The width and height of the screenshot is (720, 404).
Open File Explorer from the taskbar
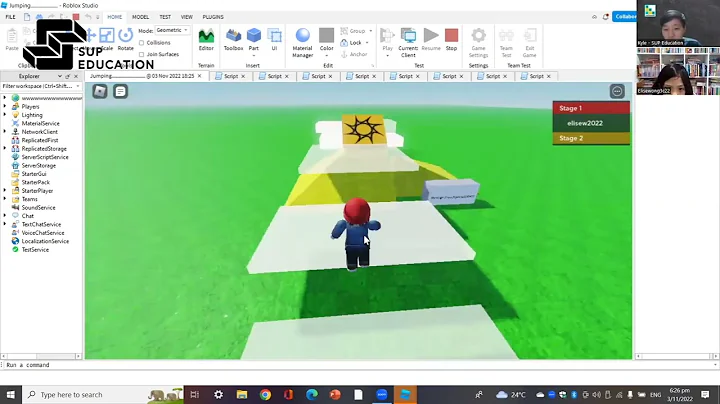(242, 395)
